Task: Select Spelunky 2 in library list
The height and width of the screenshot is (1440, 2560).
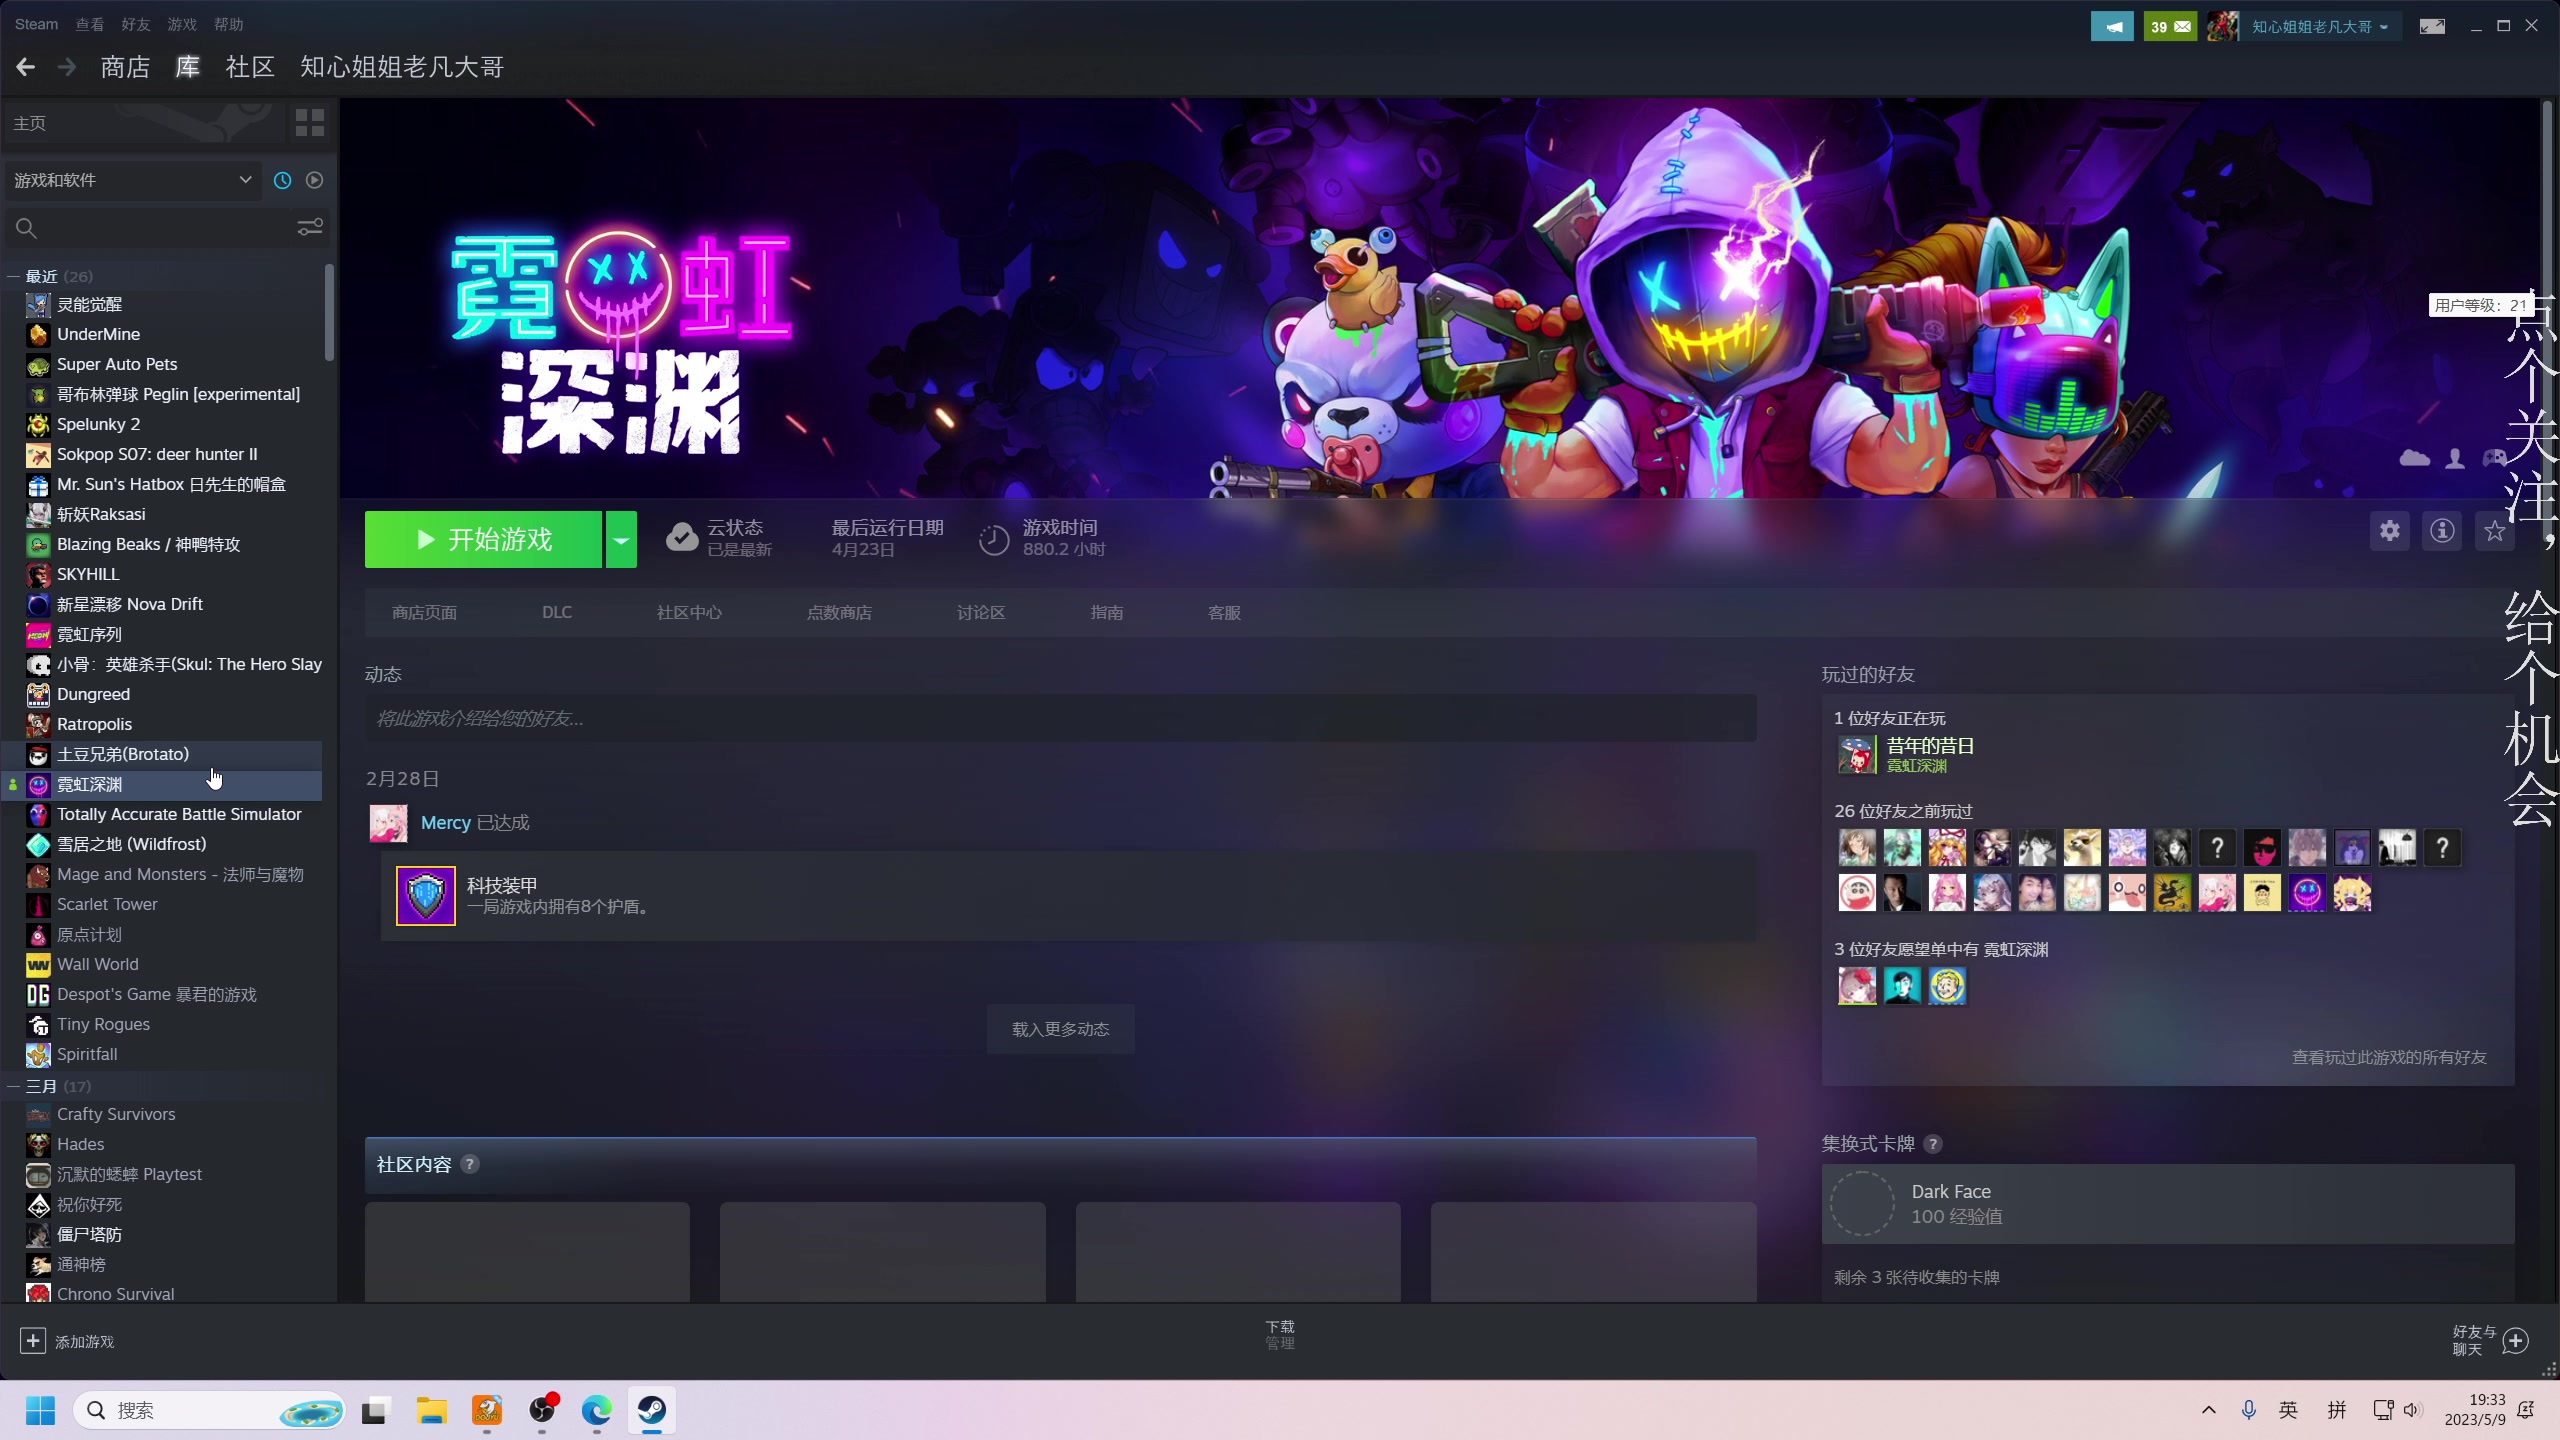Action: pos(163,424)
